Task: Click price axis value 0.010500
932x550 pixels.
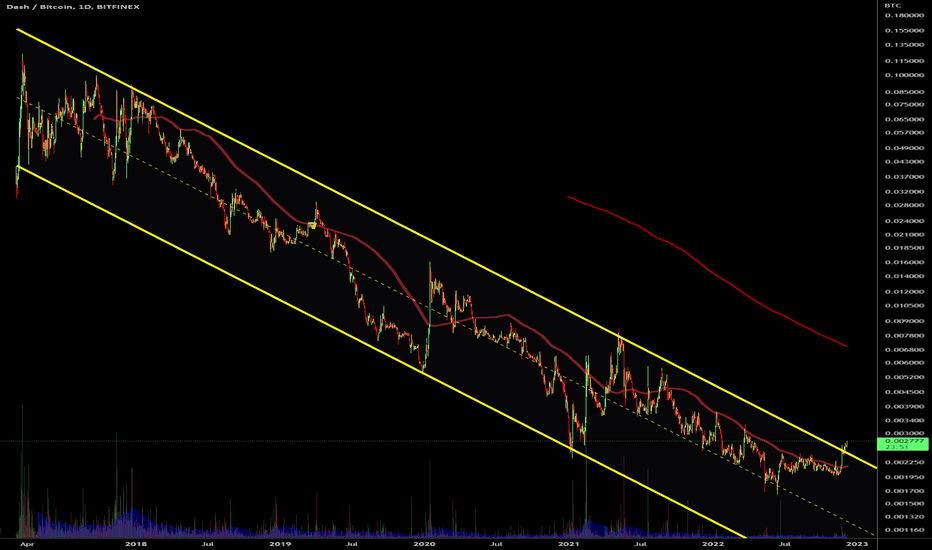Action: point(904,305)
